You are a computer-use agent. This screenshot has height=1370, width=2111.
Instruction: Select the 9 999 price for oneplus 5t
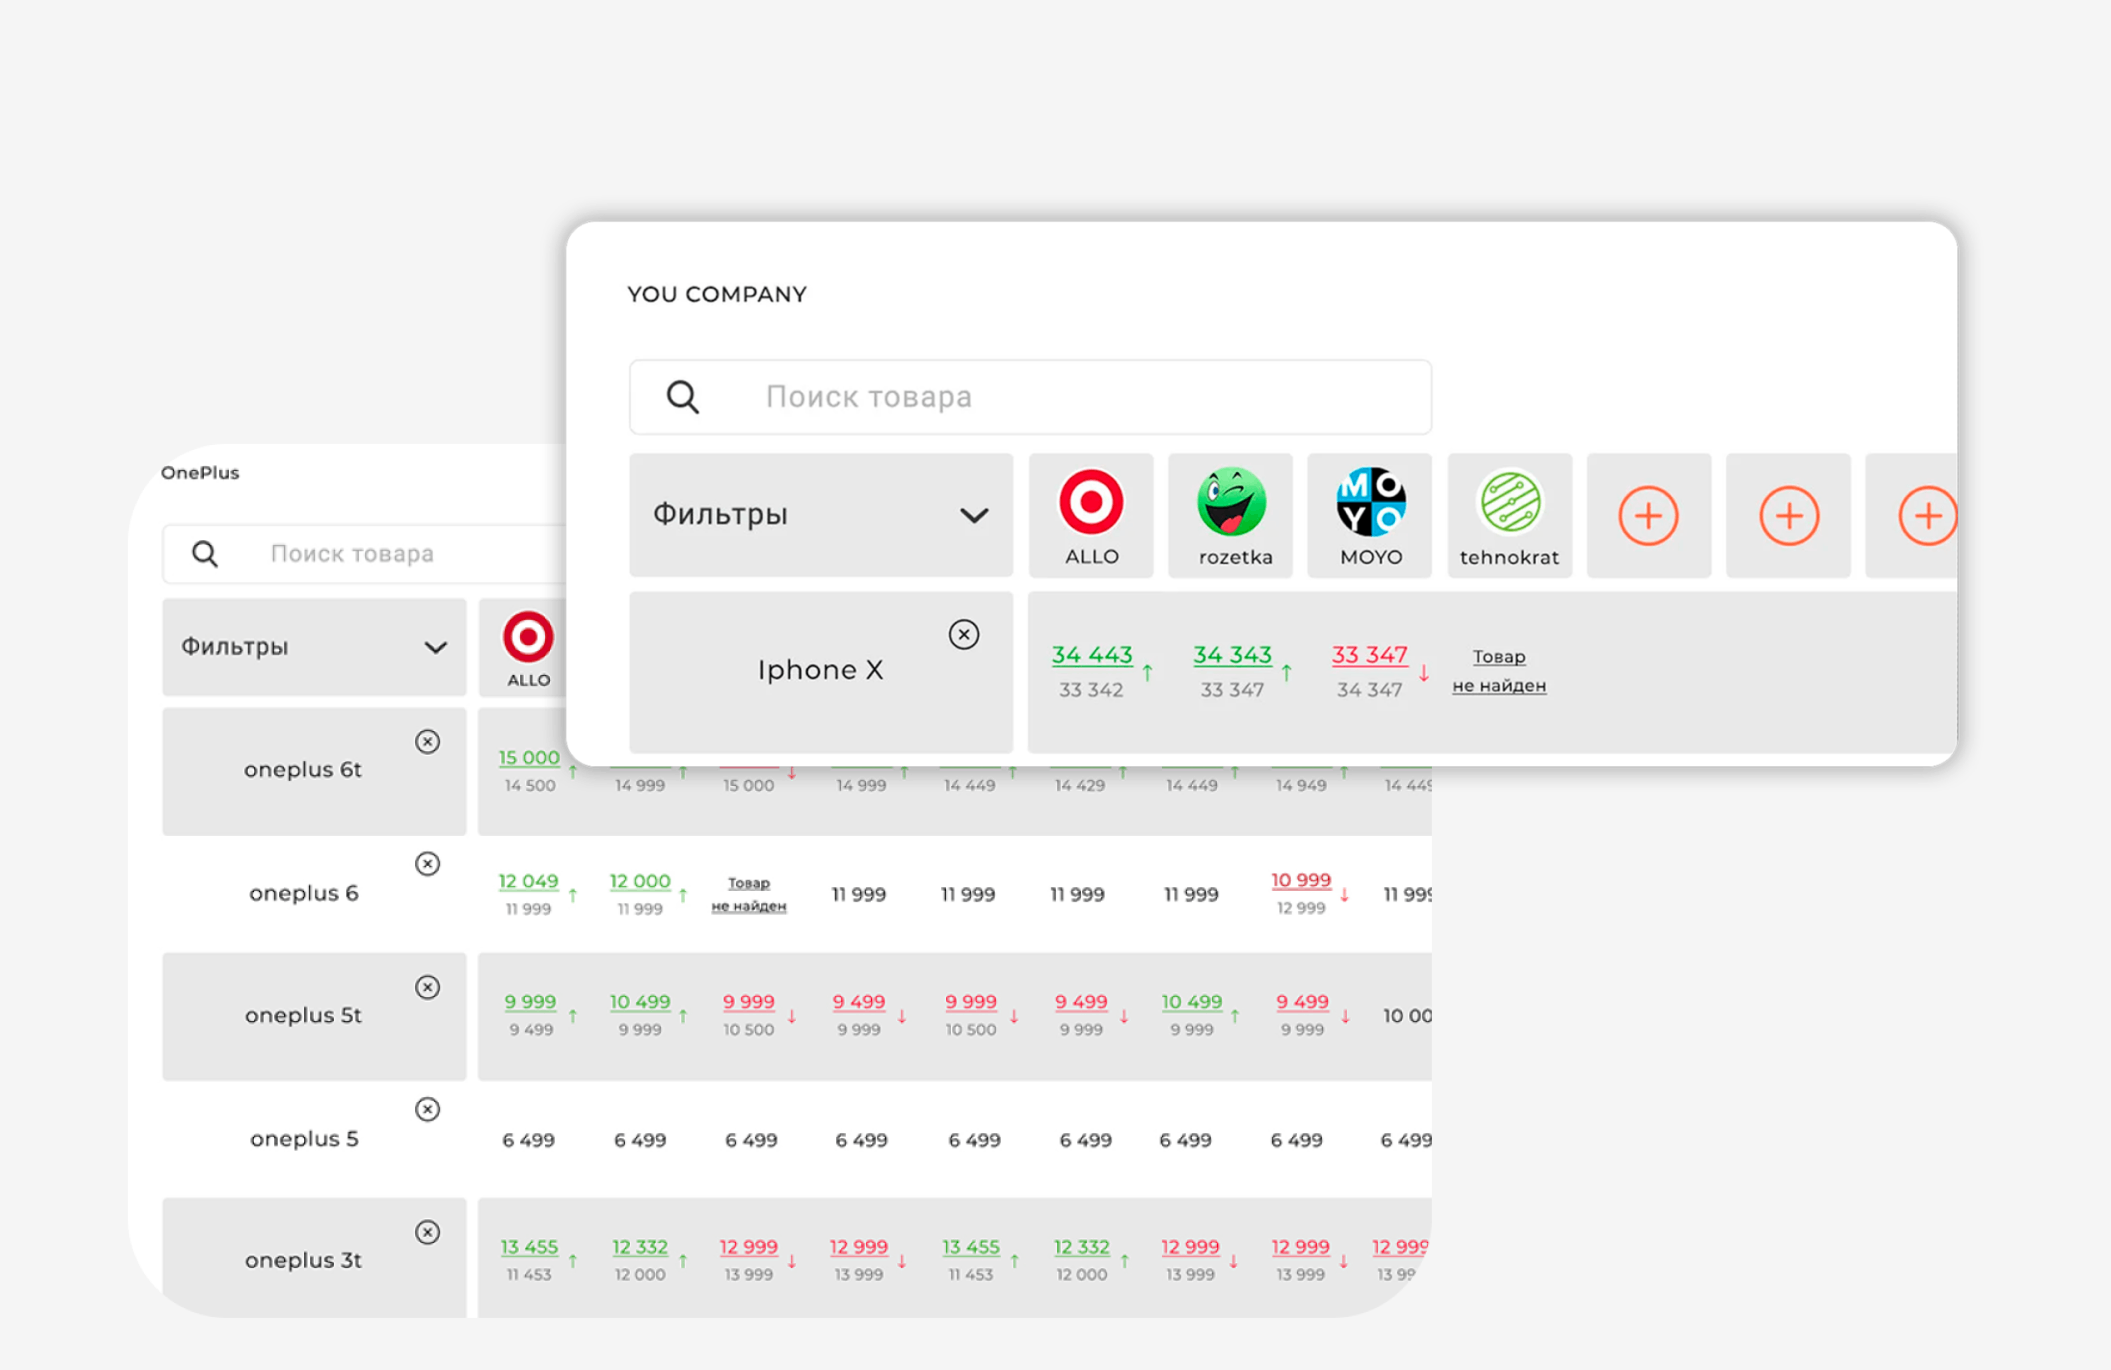[529, 1002]
